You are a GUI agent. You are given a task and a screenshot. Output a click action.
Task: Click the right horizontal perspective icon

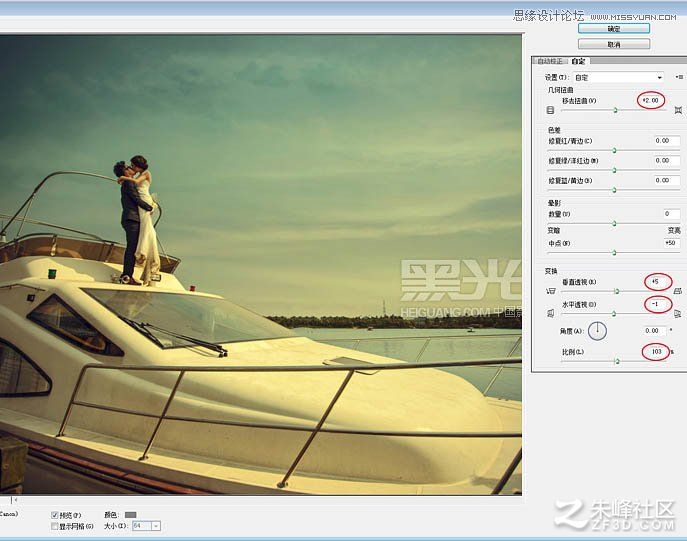677,313
